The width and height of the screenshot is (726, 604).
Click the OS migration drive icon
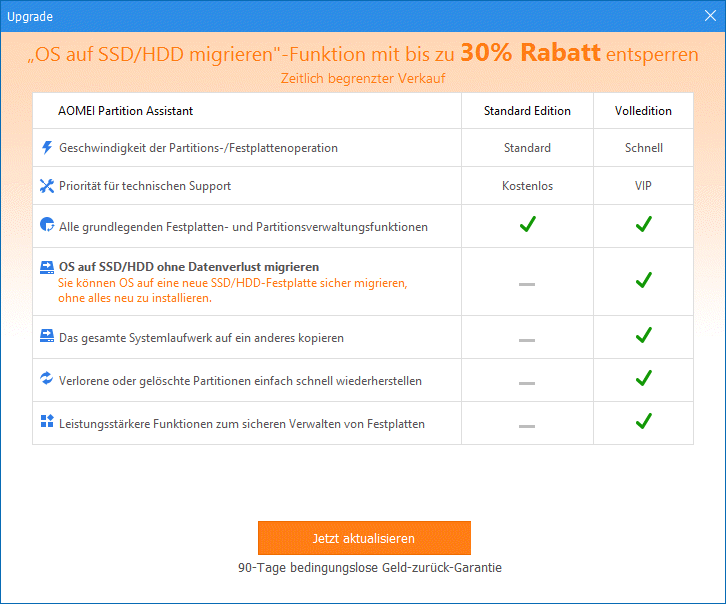click(46, 268)
